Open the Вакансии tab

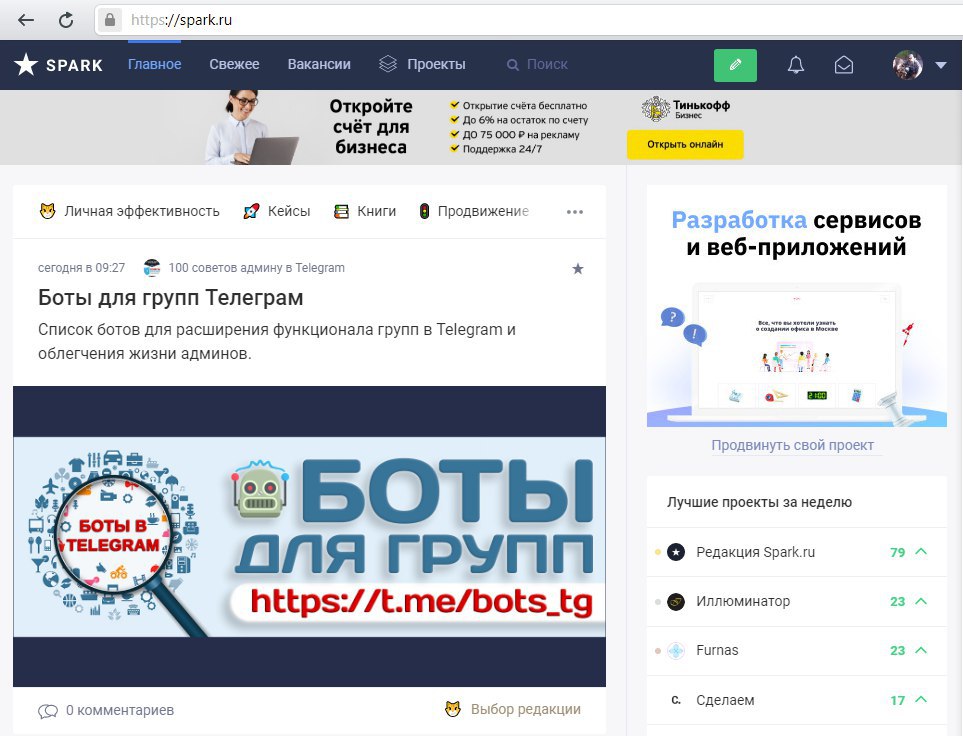[319, 65]
